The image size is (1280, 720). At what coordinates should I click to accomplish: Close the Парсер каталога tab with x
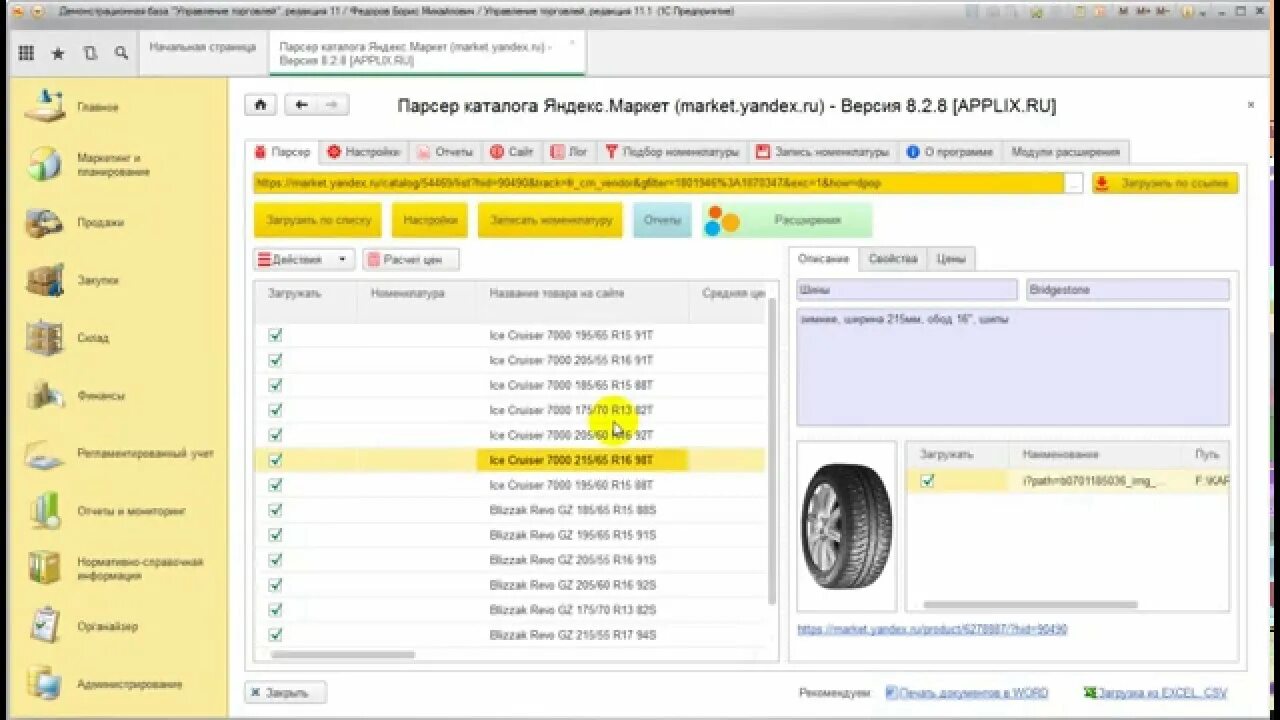[572, 43]
